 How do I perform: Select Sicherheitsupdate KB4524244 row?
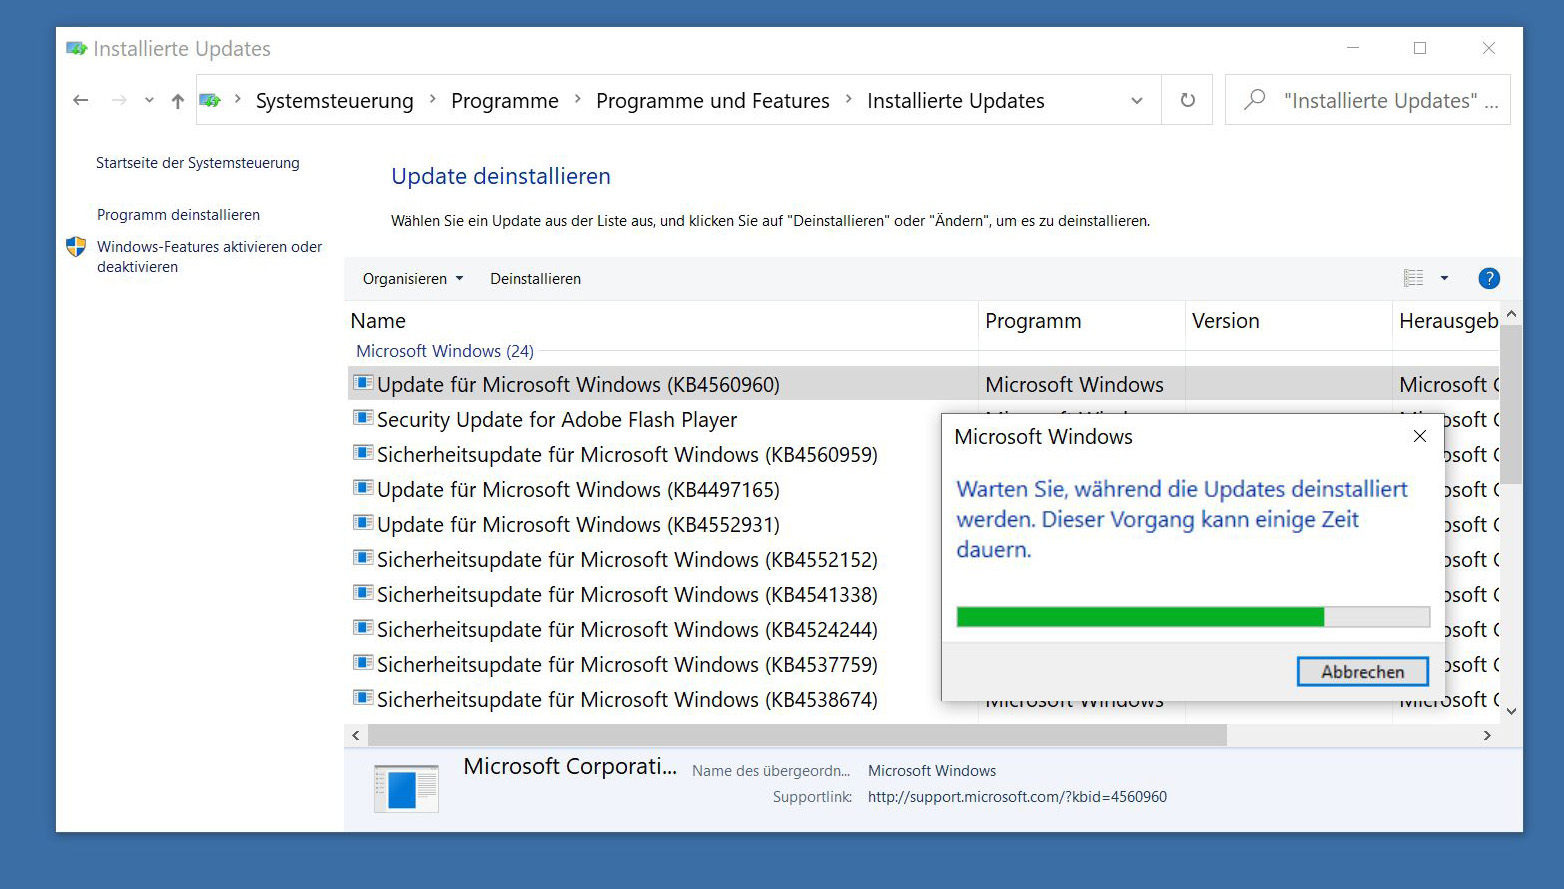[x=627, y=630]
